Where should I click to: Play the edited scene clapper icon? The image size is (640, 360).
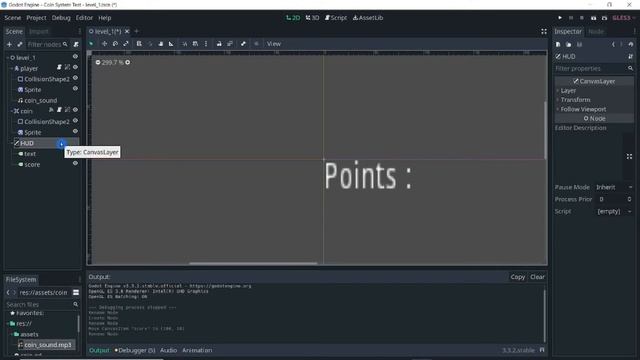coord(593,18)
